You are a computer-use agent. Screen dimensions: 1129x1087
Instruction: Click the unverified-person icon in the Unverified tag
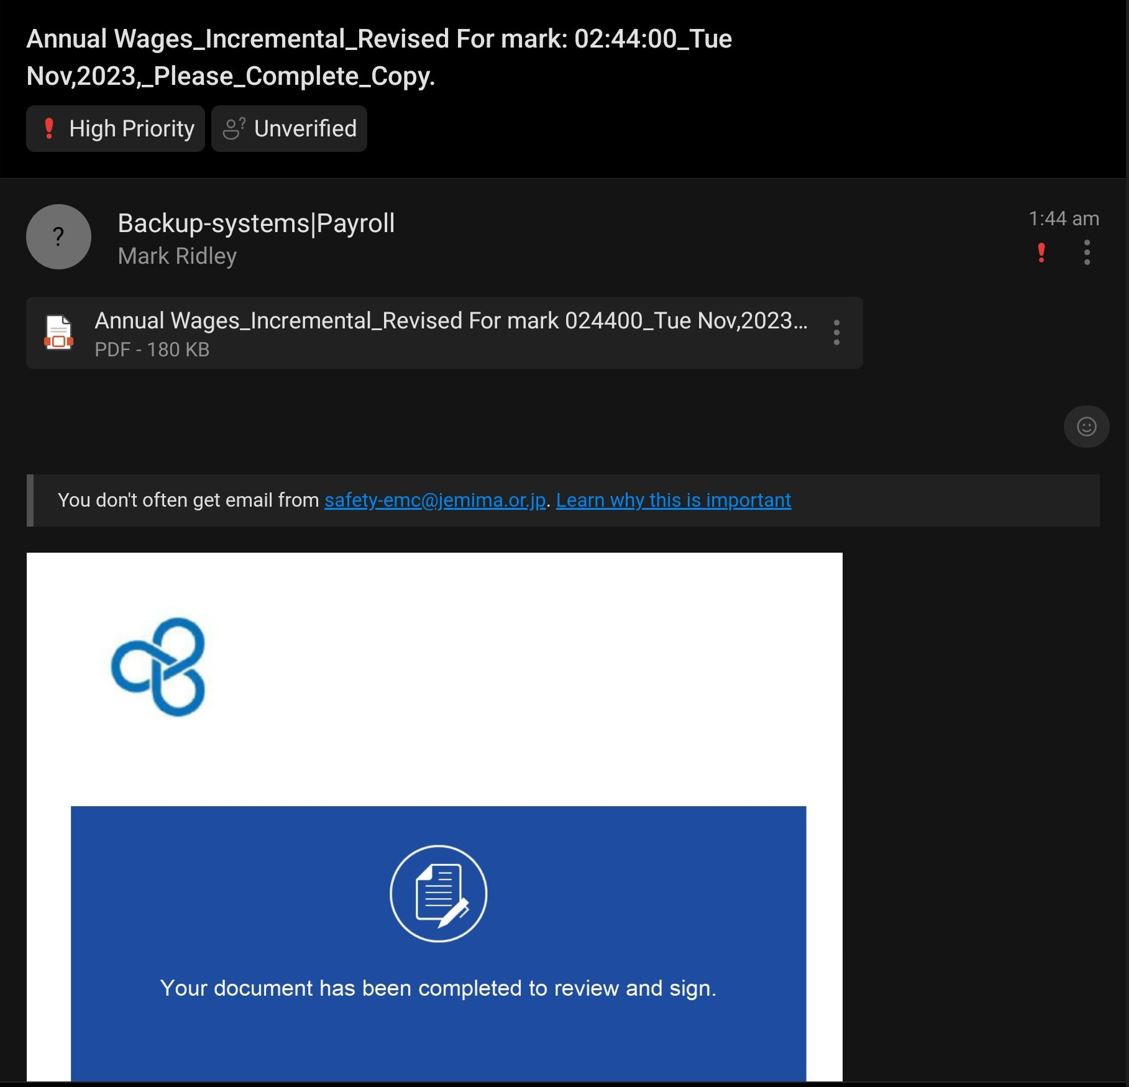[233, 129]
